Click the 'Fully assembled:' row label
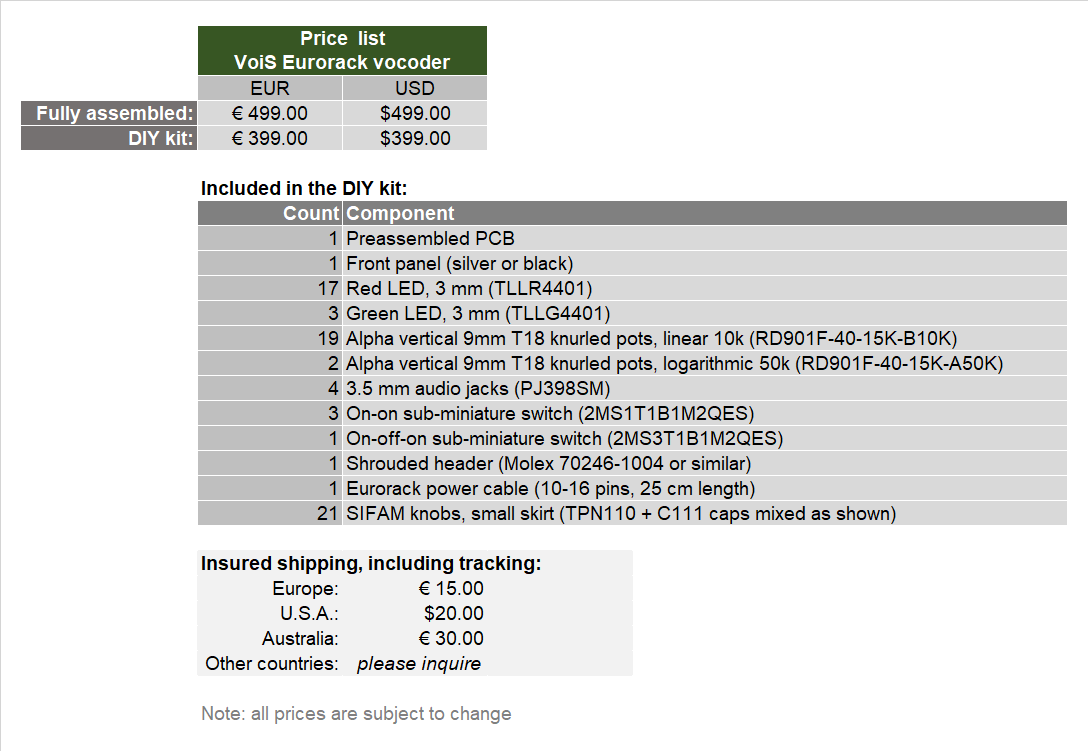 click(110, 113)
